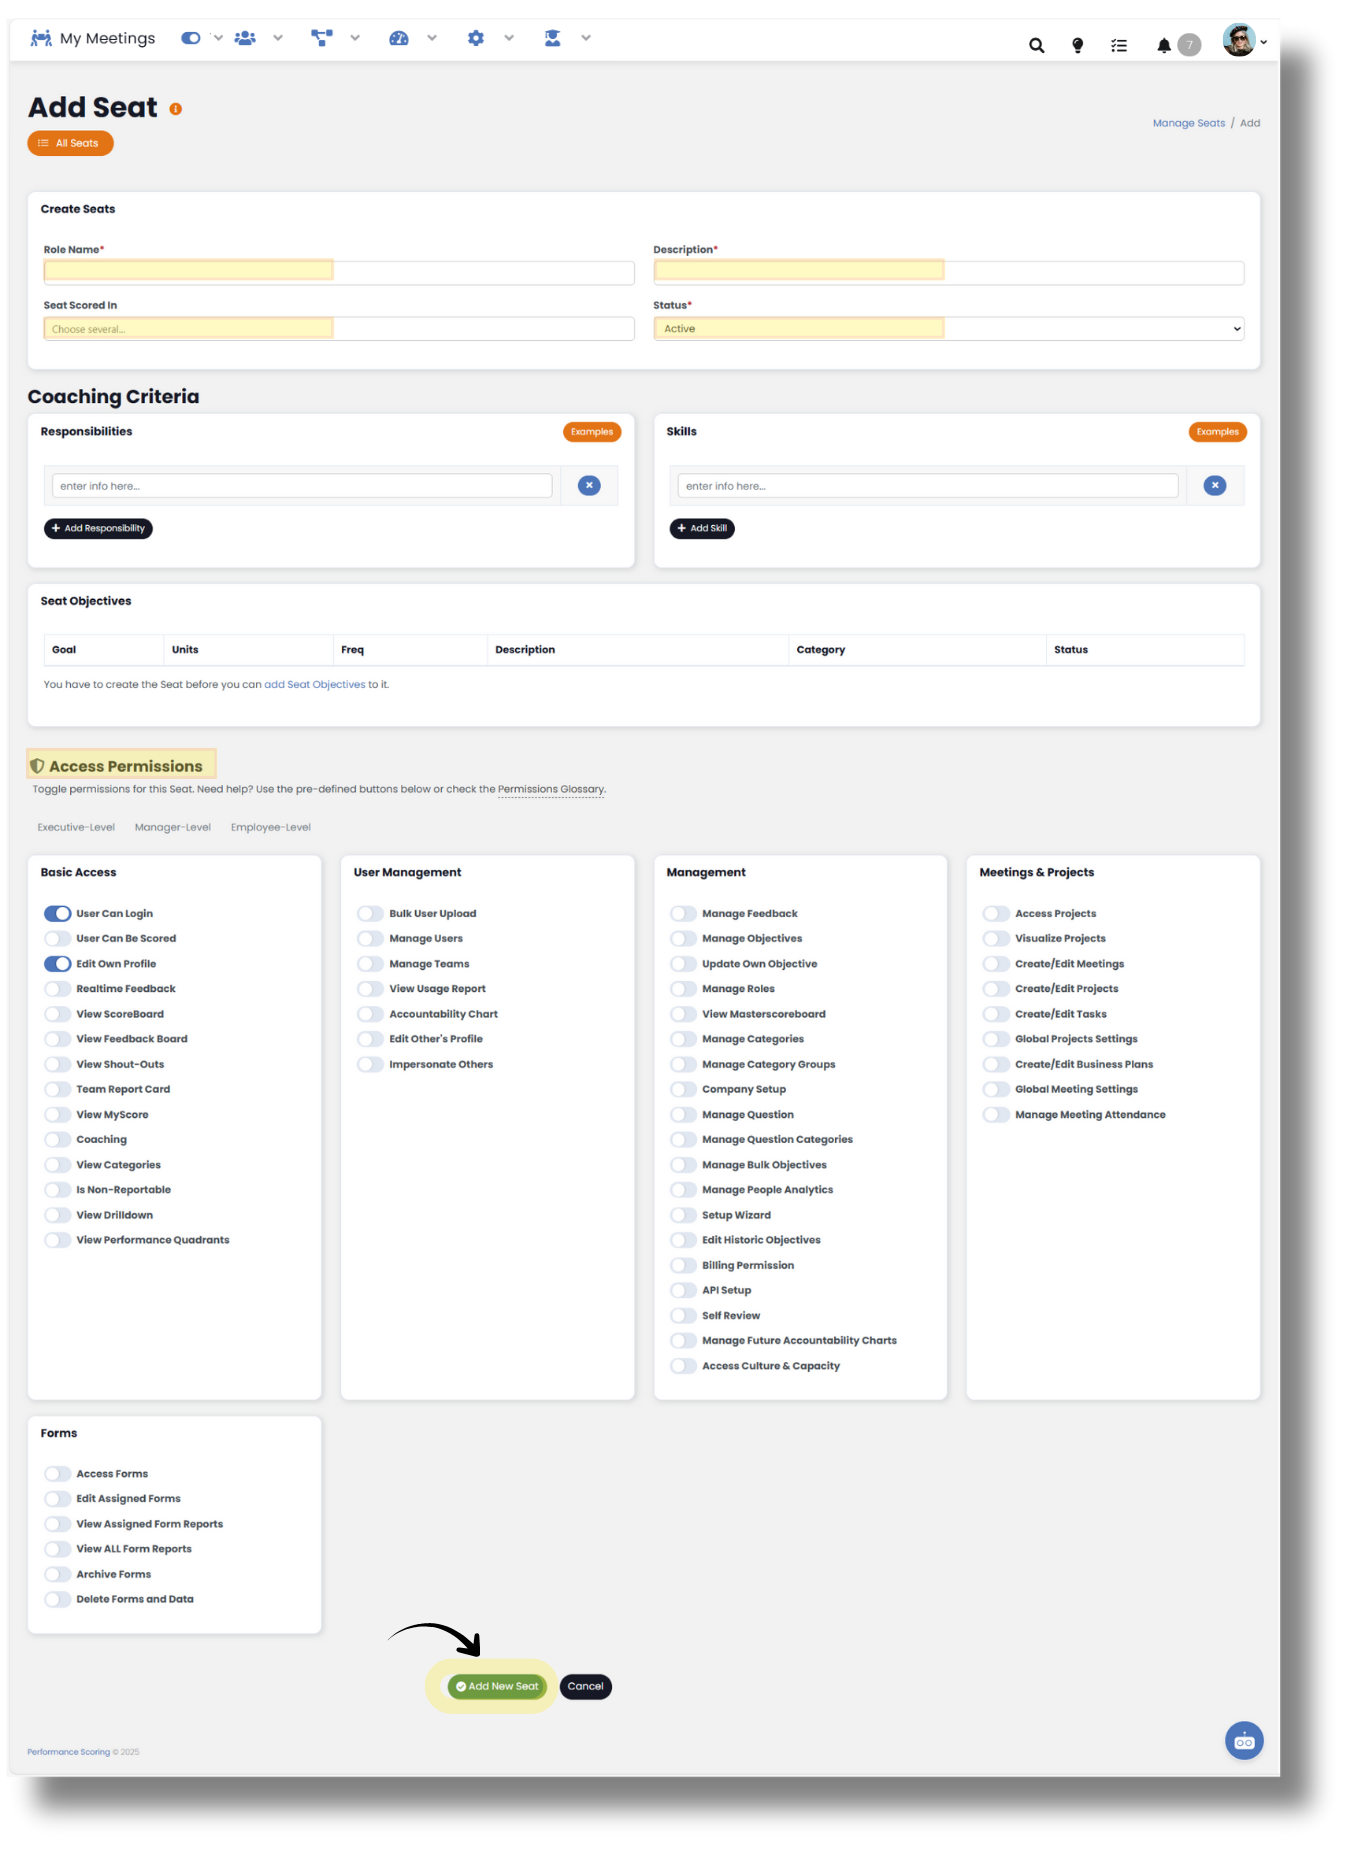Screen dimensions: 1350x1860
Task: Click the Performance Scoring footer link
Action: pos(68,1752)
